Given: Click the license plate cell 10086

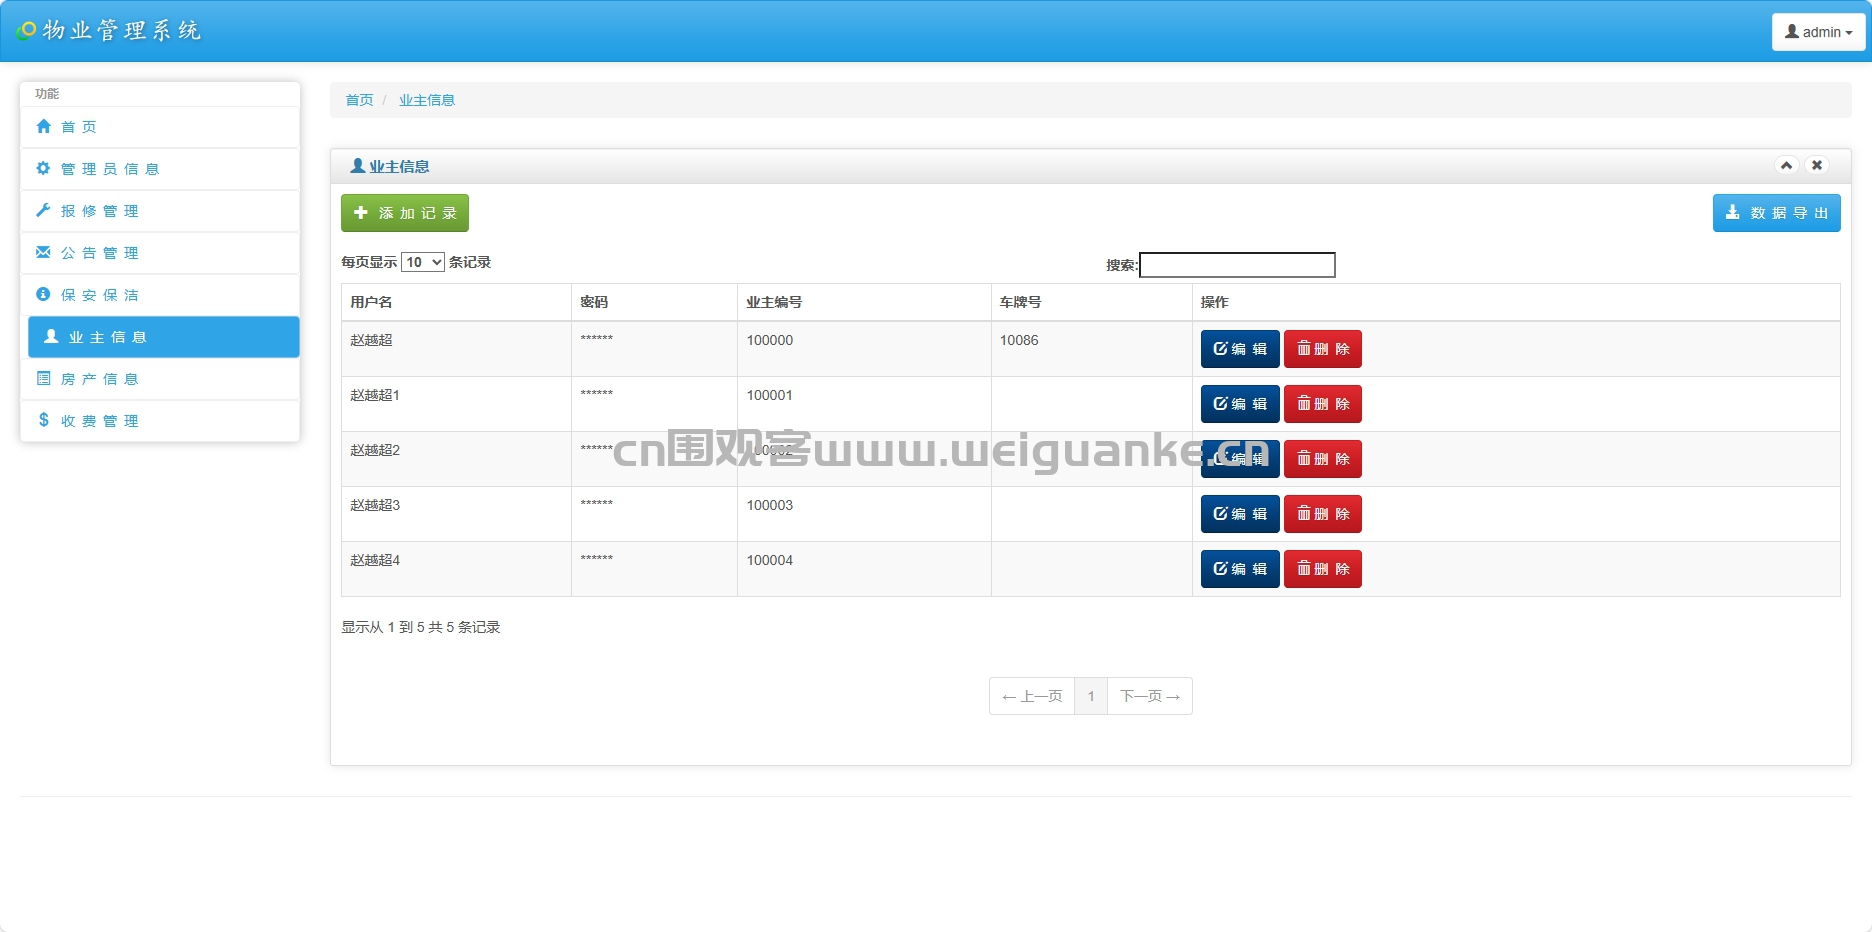Looking at the screenshot, I should pos(1091,349).
